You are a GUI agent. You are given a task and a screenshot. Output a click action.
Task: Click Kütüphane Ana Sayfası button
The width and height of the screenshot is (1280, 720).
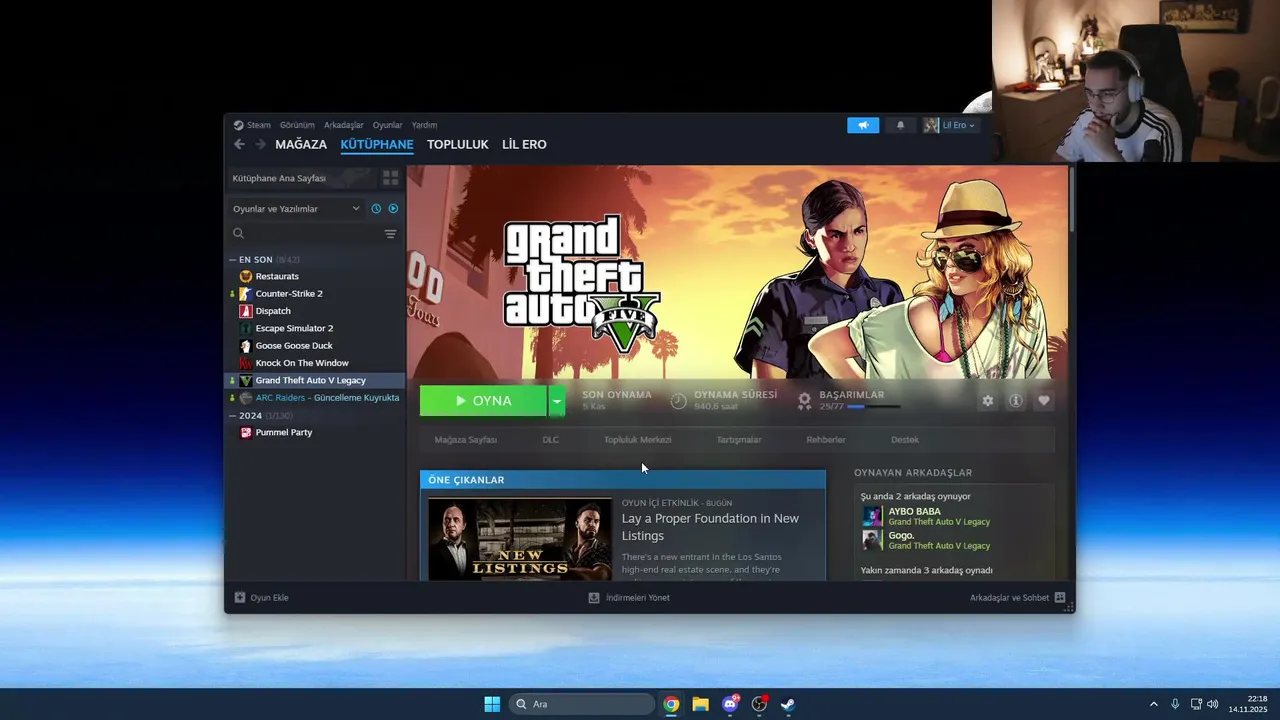(x=302, y=178)
